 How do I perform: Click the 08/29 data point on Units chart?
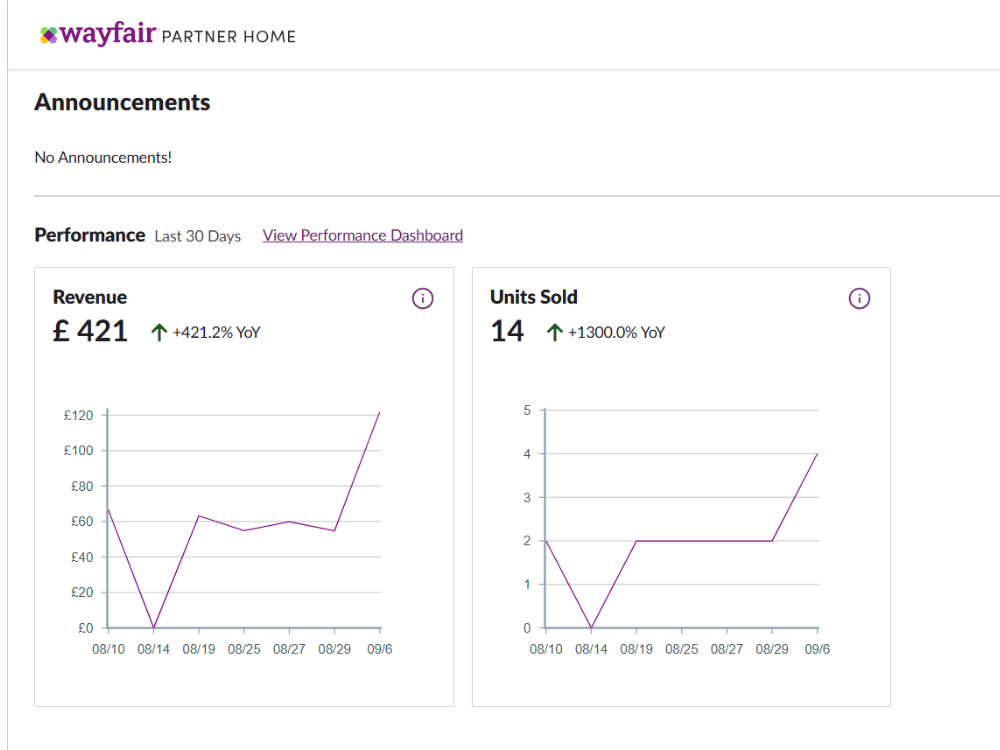(772, 541)
